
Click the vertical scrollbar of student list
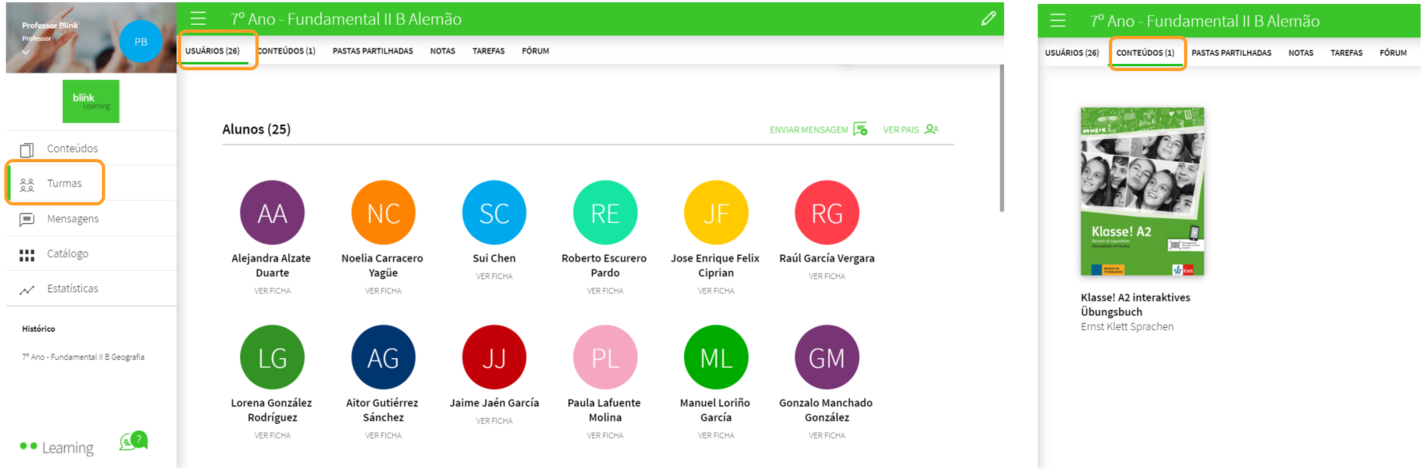[x=1001, y=140]
